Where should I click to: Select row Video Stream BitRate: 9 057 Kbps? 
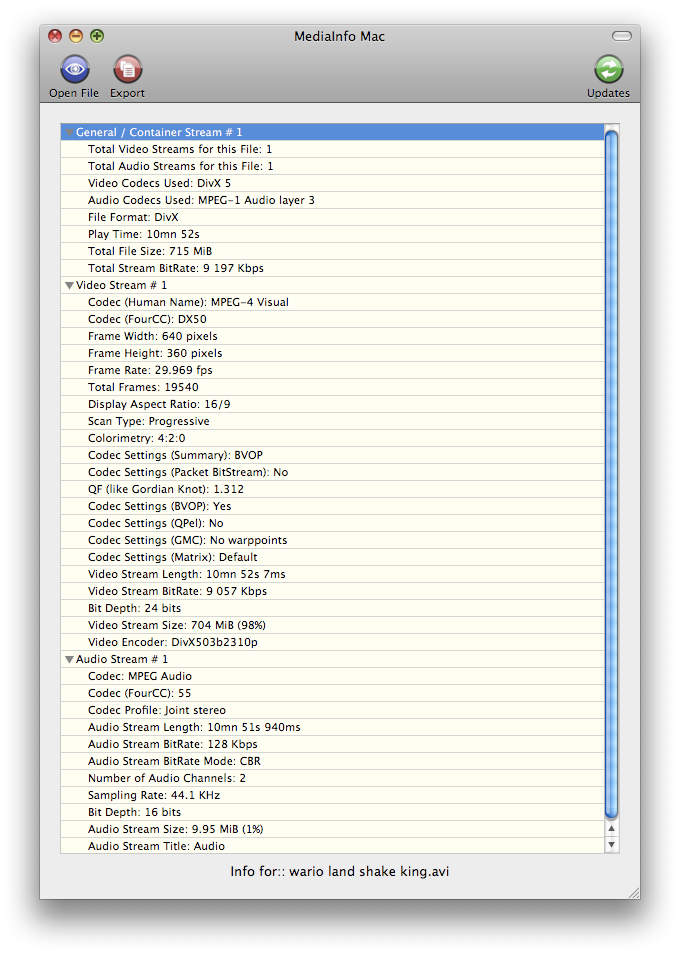[x=332, y=592]
